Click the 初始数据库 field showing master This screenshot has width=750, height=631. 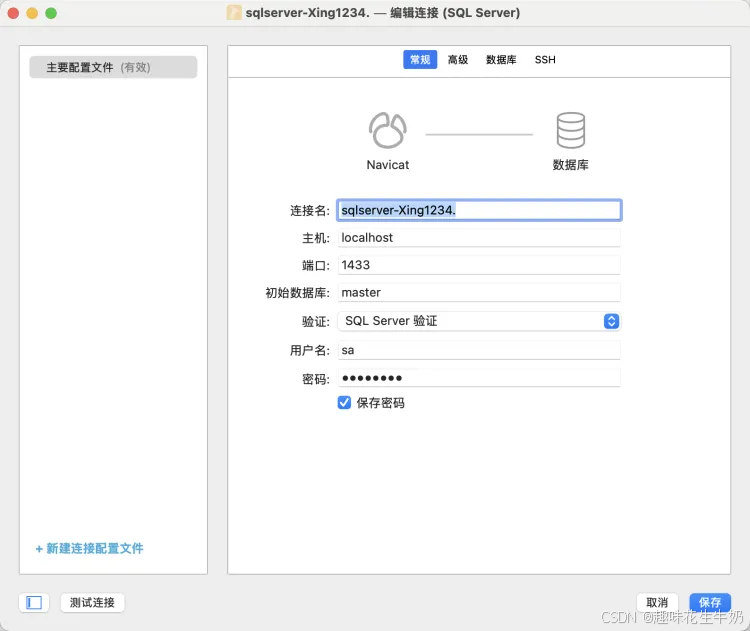coord(479,293)
